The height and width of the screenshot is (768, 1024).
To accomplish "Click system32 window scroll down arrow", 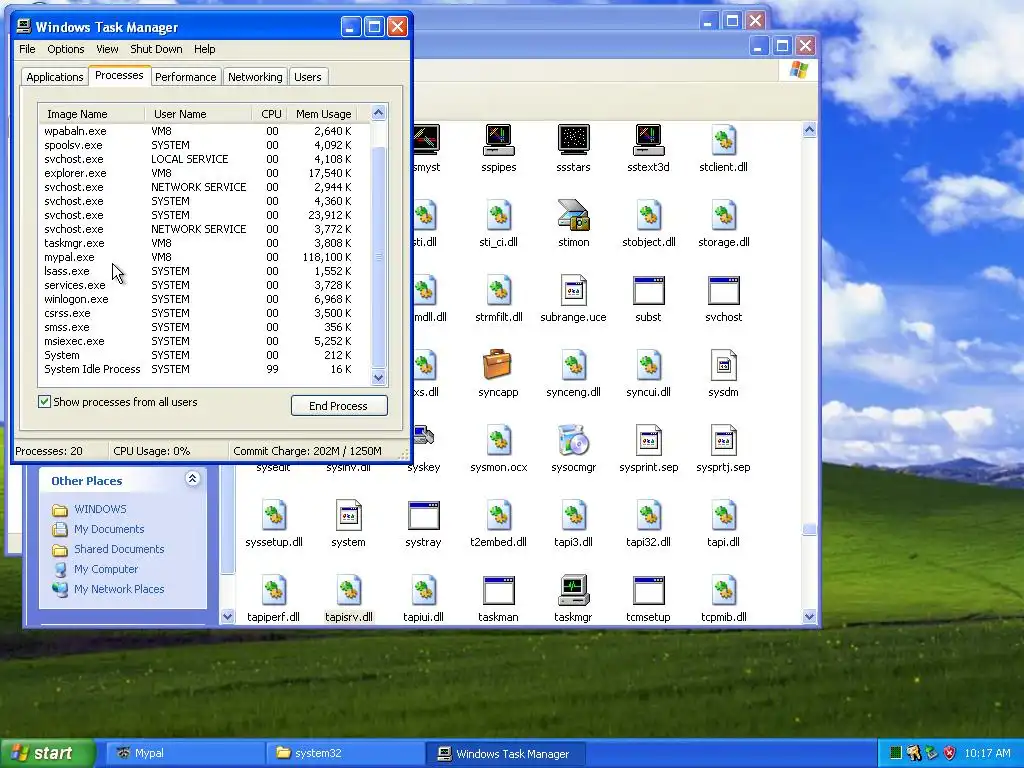I will click(x=809, y=616).
